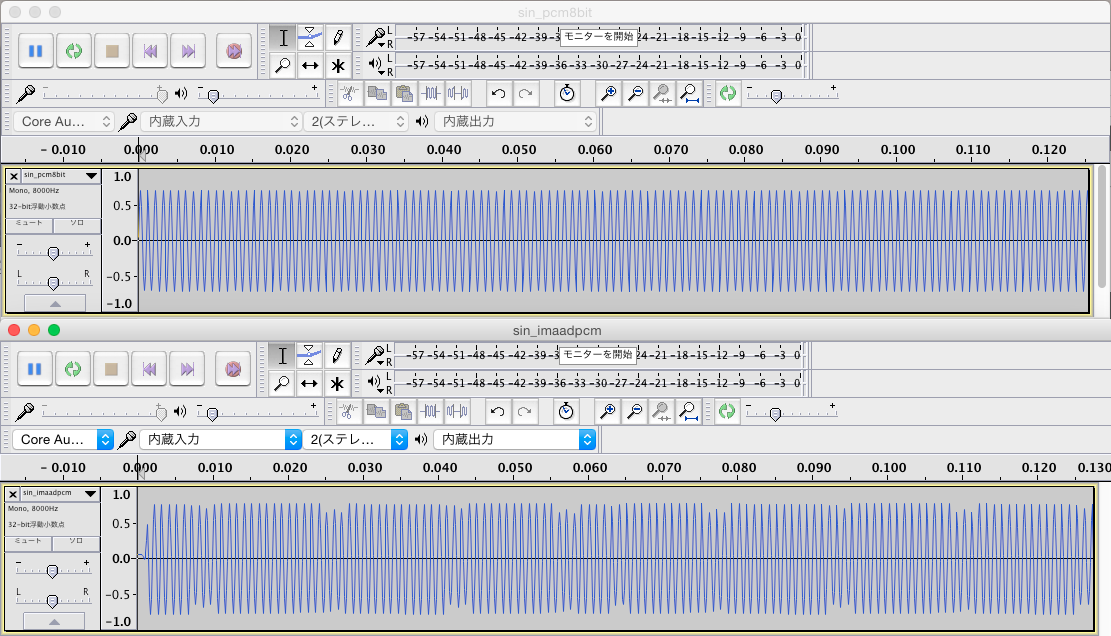Image resolution: width=1111 pixels, height=636 pixels.
Task: Select the Time Shift tool in sin_imaadpcm window
Action: pos(309,384)
